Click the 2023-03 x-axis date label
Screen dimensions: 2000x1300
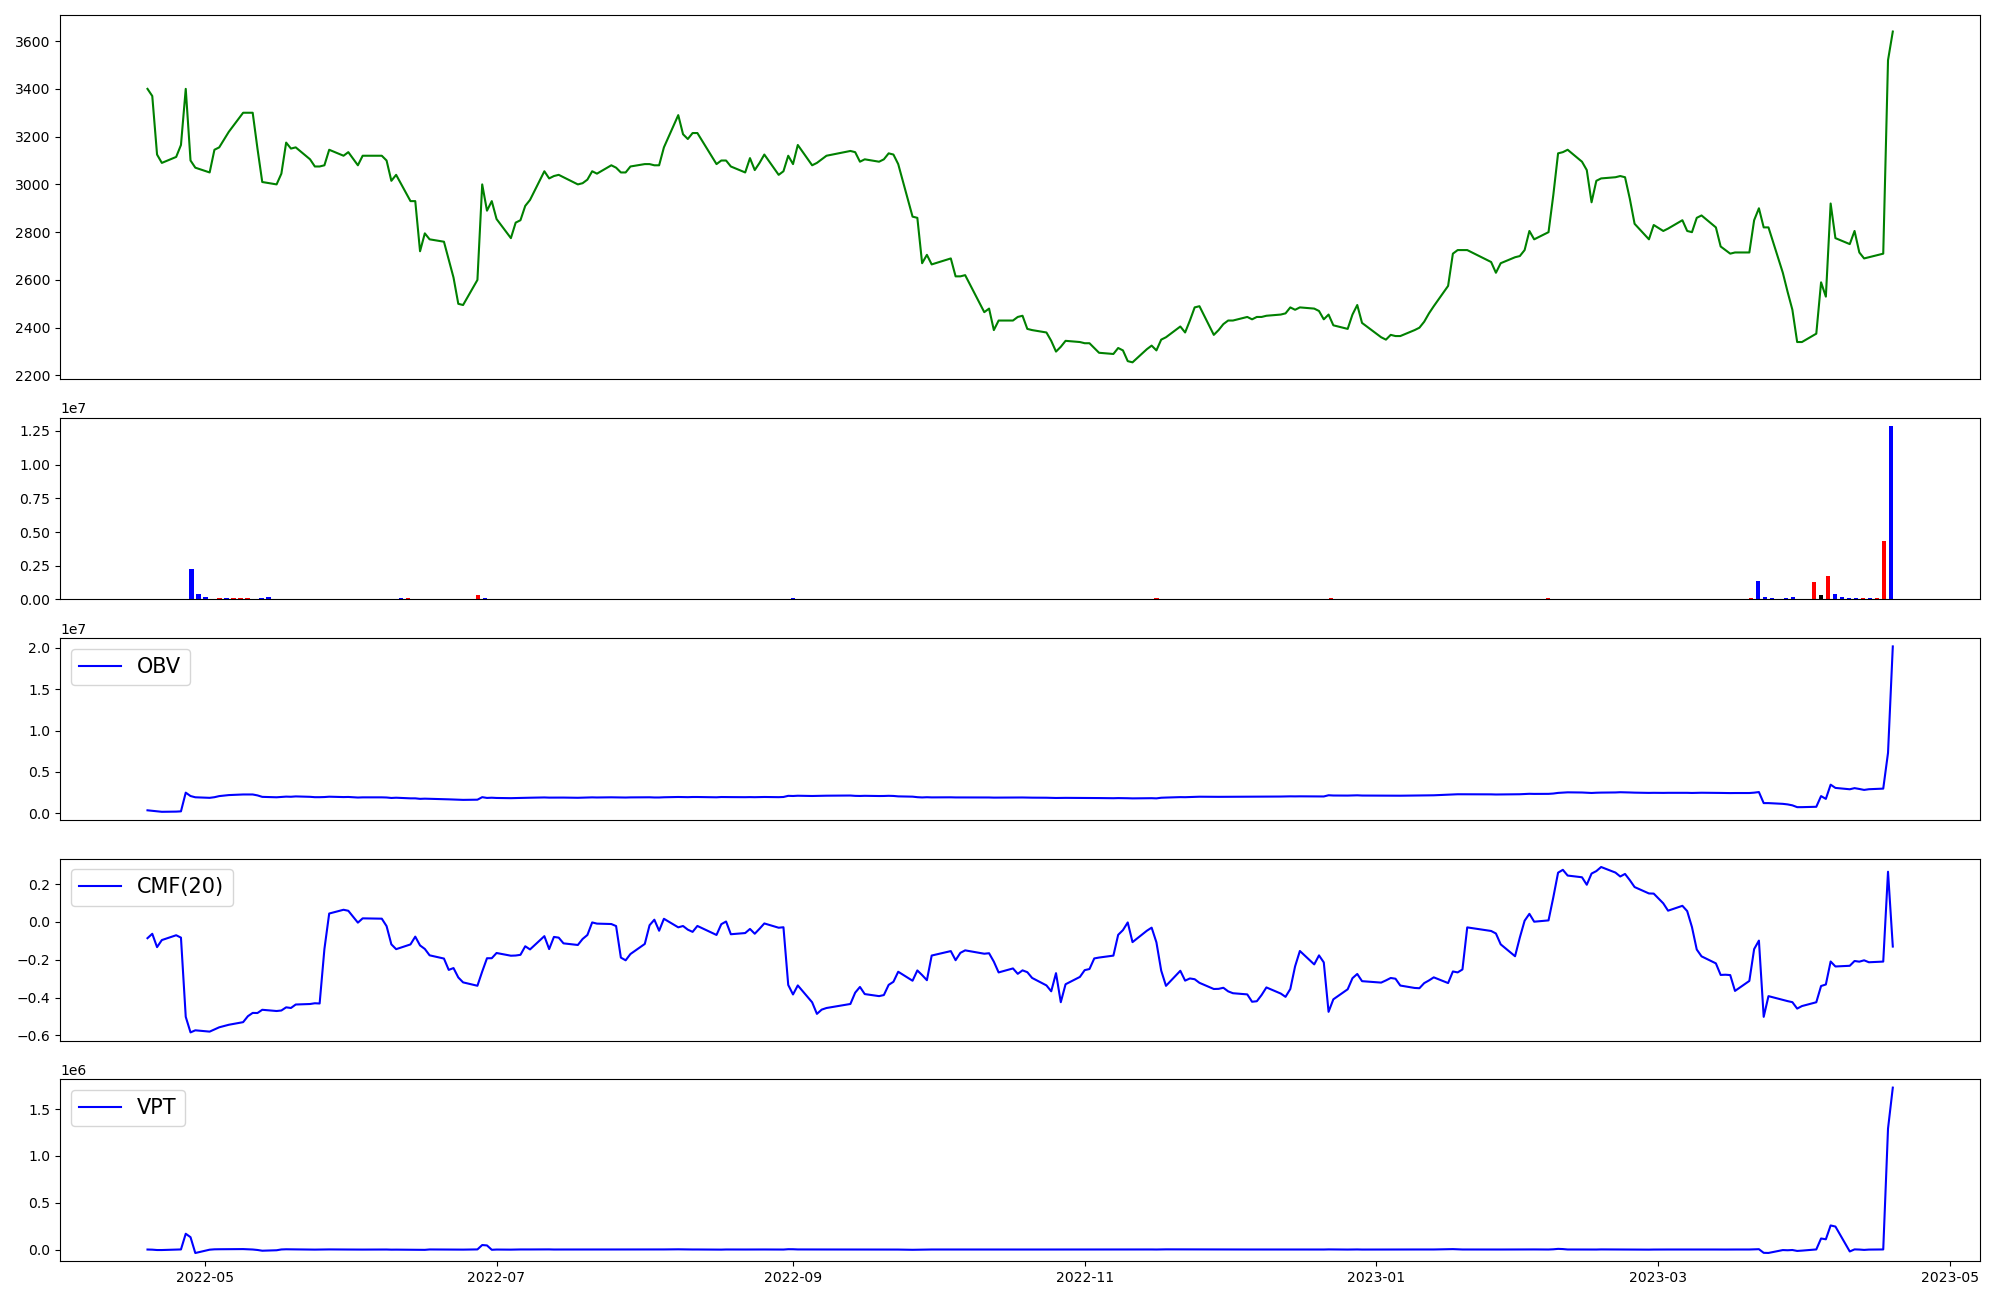pos(1658,1277)
